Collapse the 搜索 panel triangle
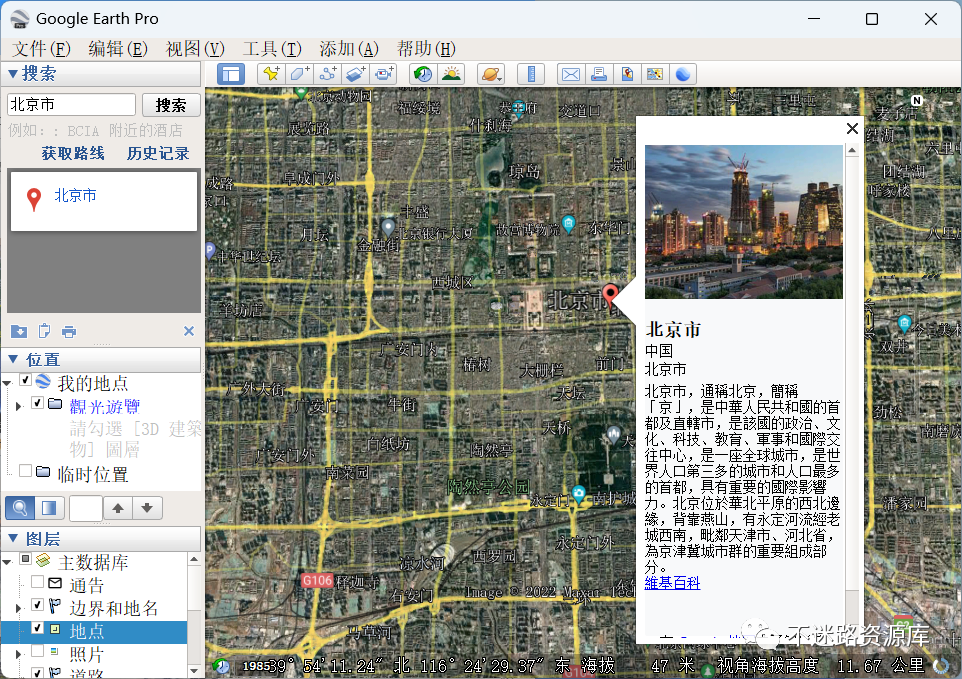This screenshot has height=679, width=962. tap(12, 74)
